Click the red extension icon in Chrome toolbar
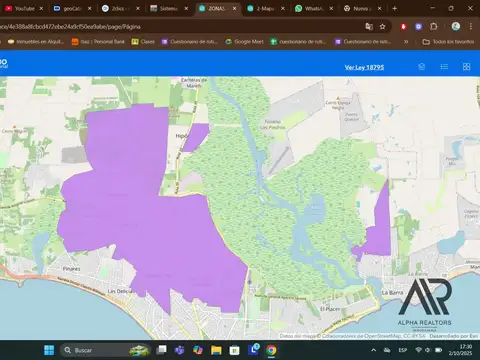 403,26
